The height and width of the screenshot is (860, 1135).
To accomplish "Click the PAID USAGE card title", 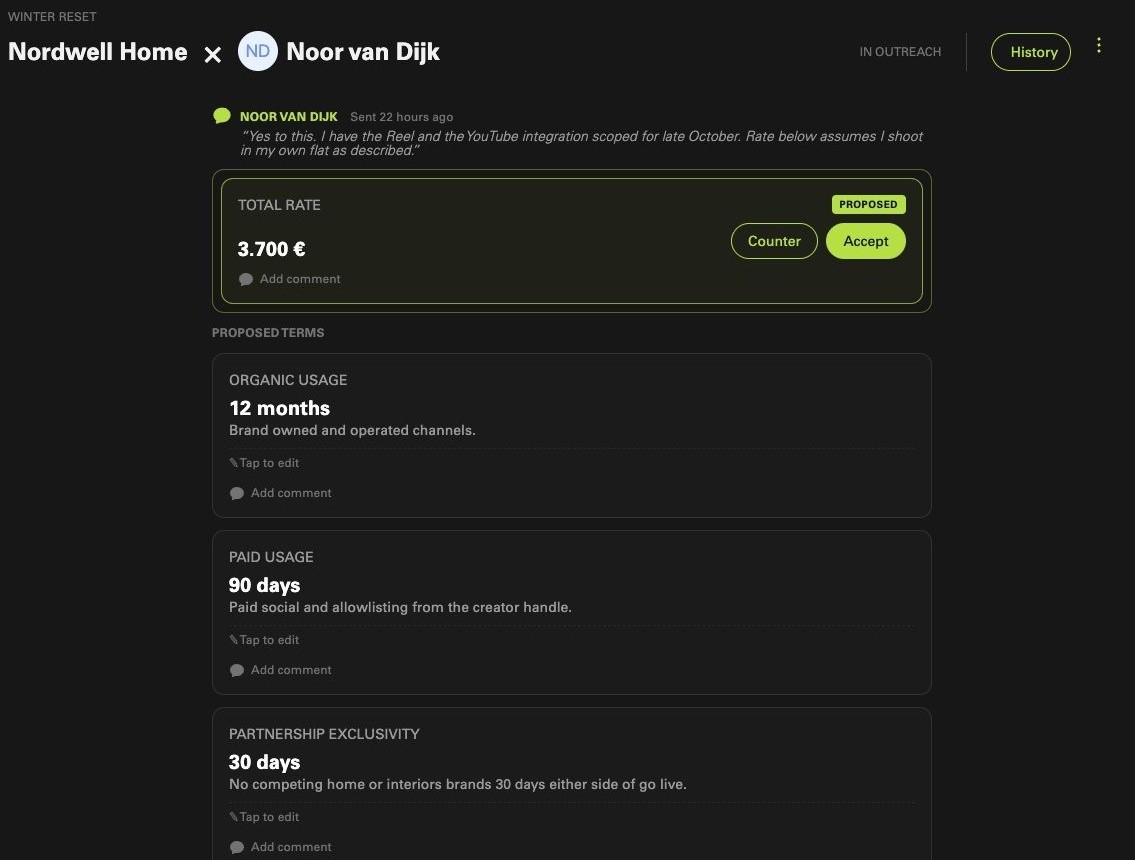I will point(271,557).
